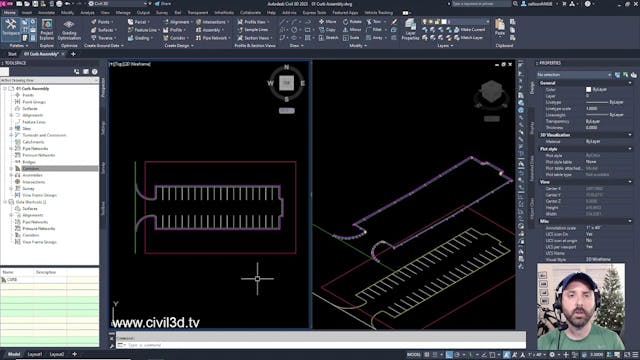Add a new drawing tab plus button
640x360 pixels.
[73, 54]
